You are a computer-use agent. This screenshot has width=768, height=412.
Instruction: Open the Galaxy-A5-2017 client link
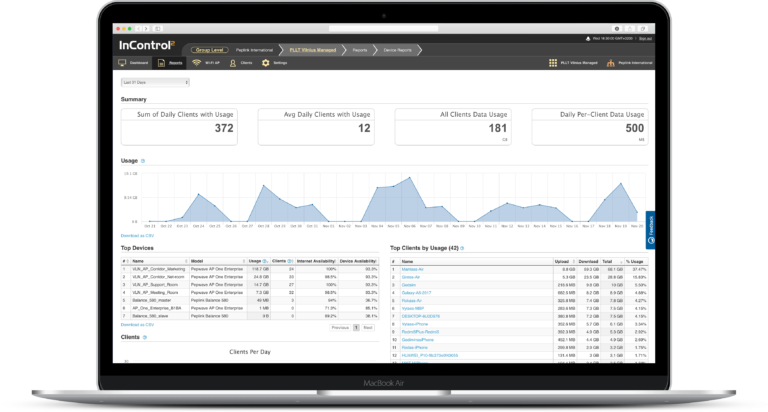click(x=416, y=293)
